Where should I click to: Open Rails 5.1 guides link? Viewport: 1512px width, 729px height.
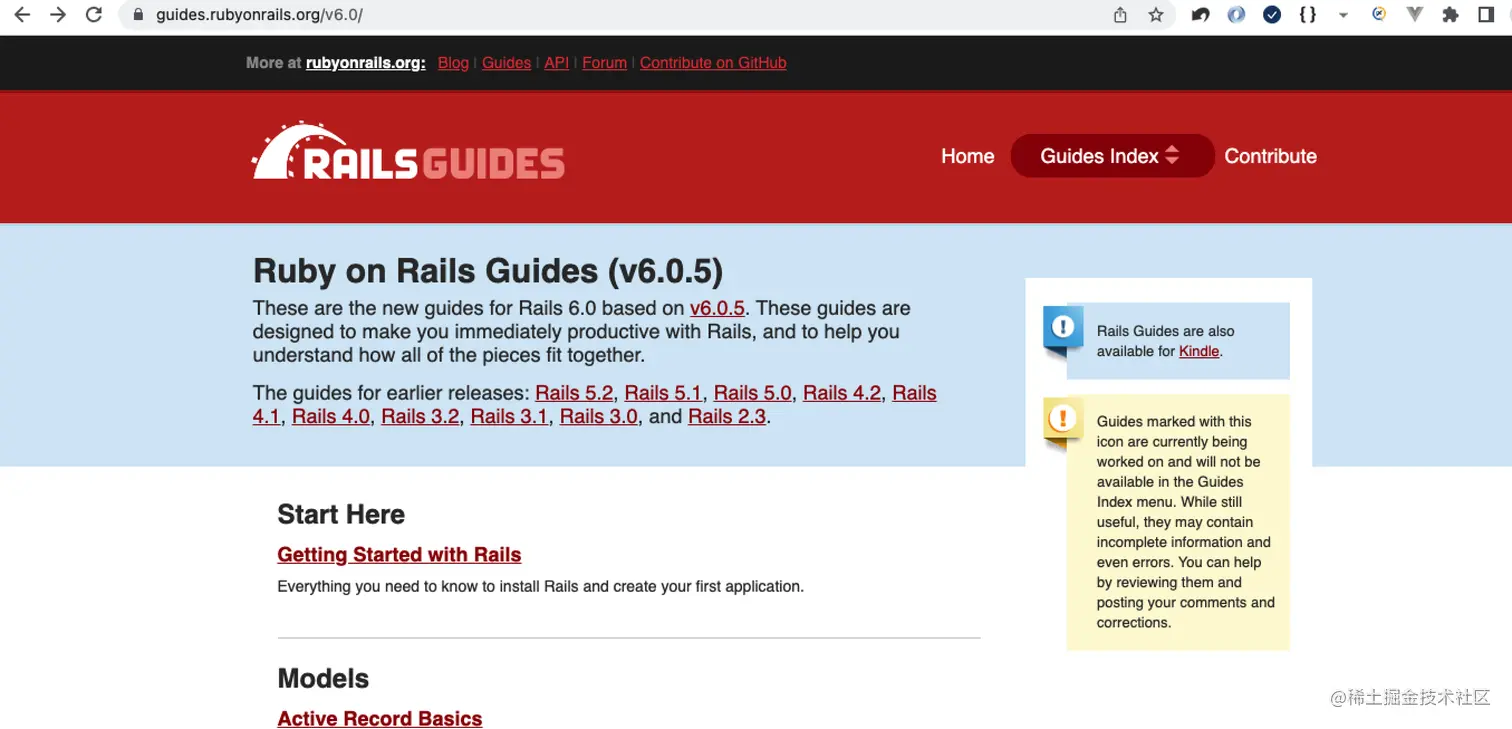pyautogui.click(x=663, y=393)
